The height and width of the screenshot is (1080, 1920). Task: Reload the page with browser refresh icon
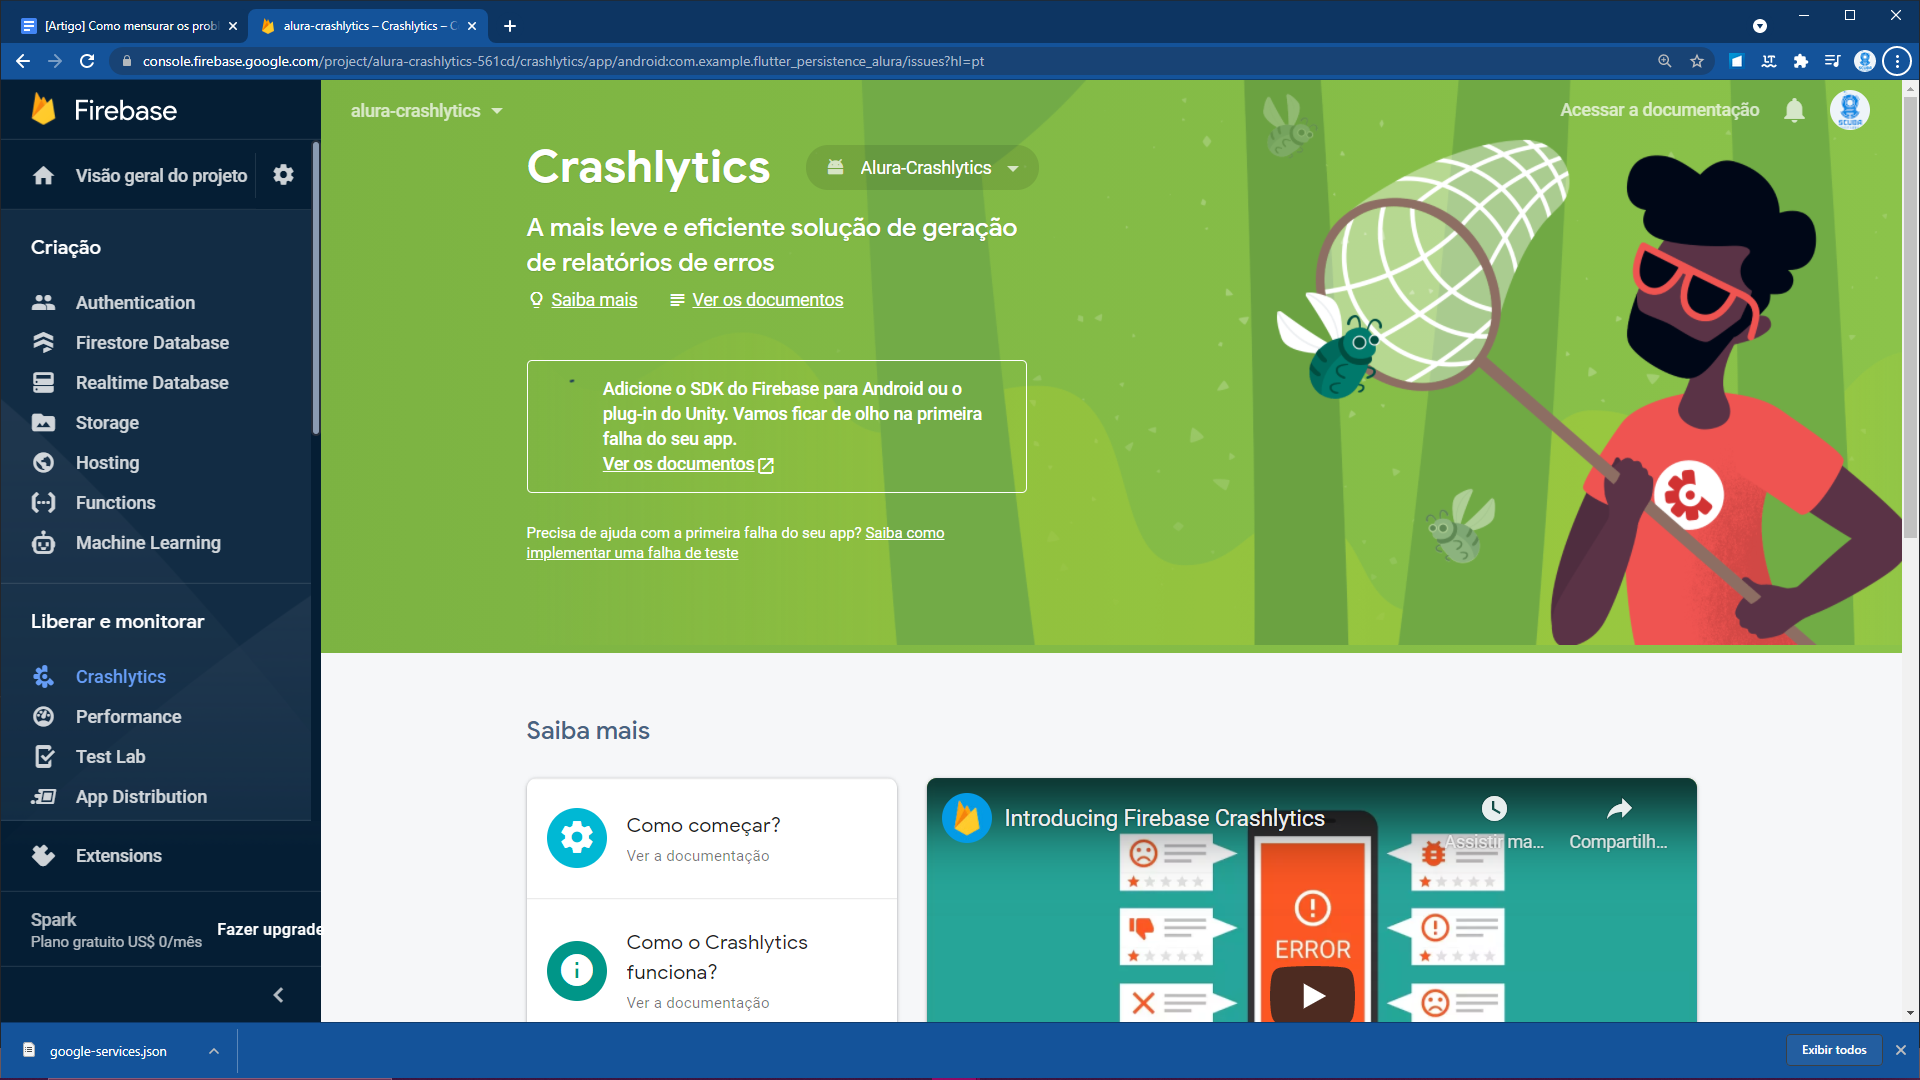[87, 61]
